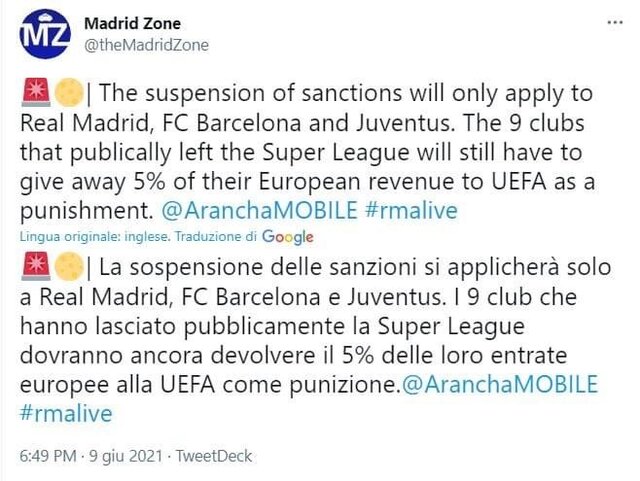Select the #rmalive hashtag in the Italian translation
The width and height of the screenshot is (640, 481).
(66, 413)
